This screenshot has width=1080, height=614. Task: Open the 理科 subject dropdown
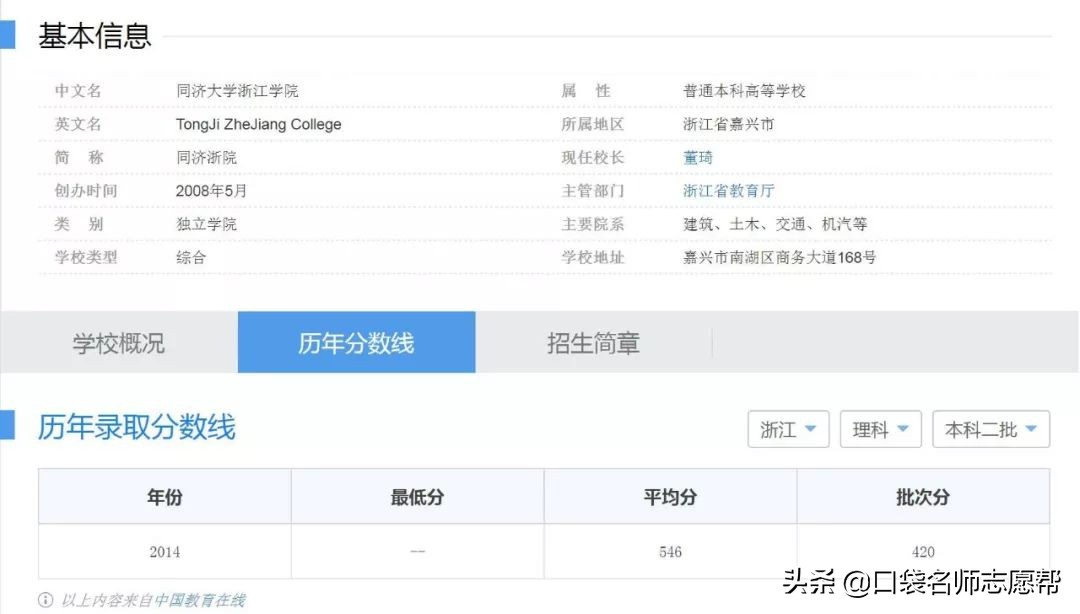880,428
